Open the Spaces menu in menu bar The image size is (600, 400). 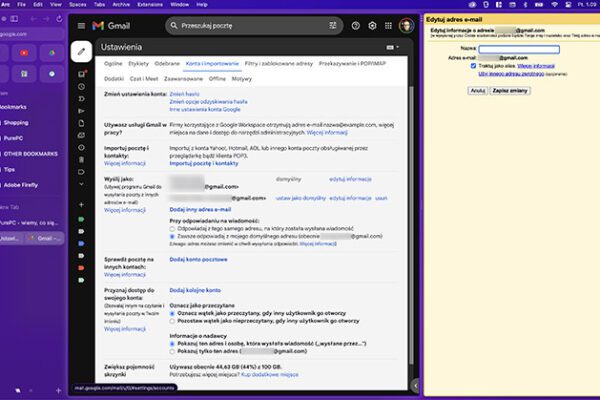click(78, 5)
